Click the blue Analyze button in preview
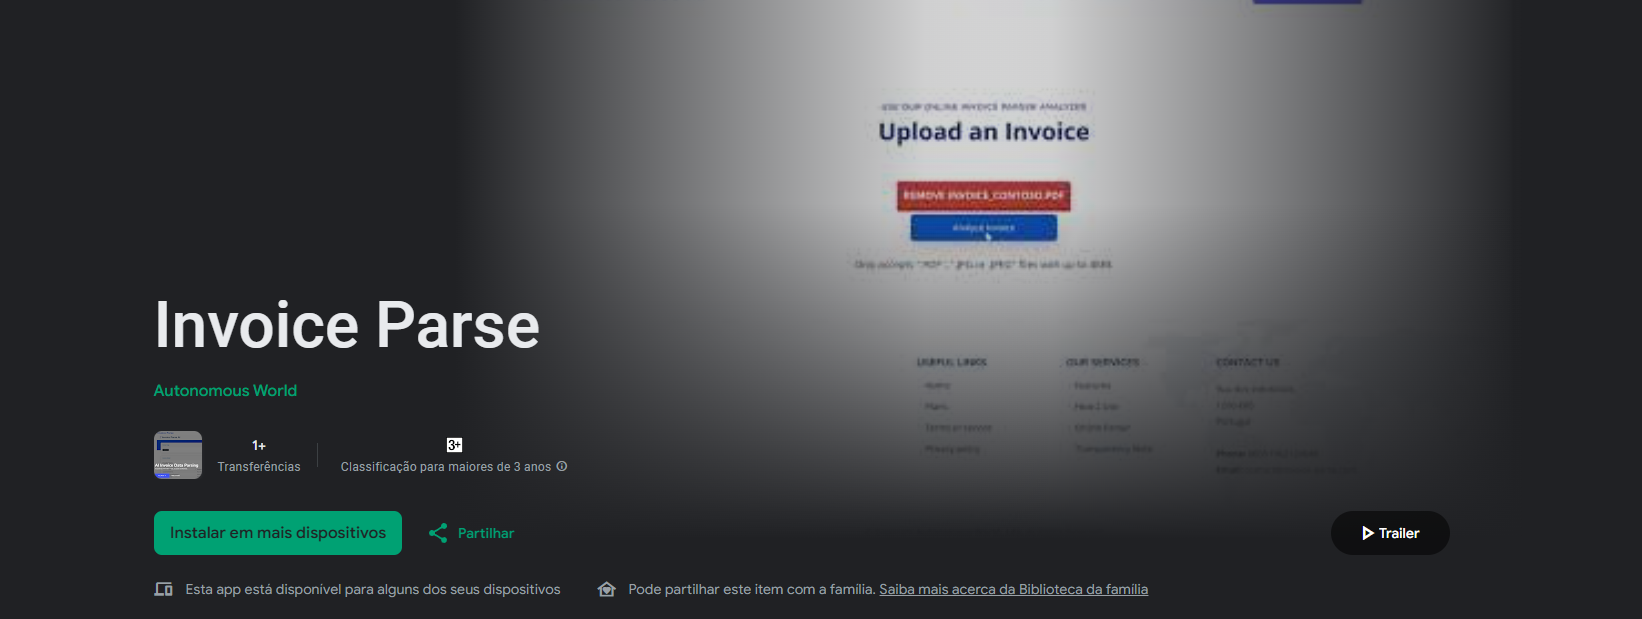1642x619 pixels. tap(984, 228)
